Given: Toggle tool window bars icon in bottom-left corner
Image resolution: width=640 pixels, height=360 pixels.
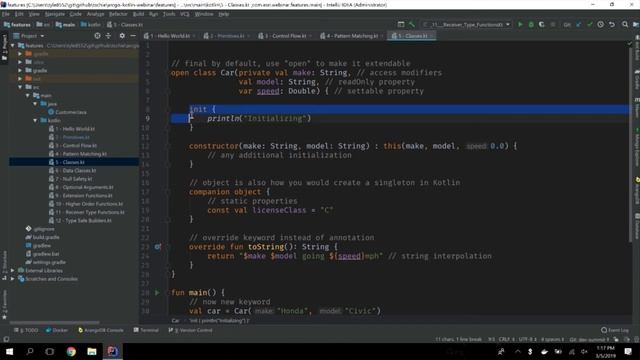Looking at the screenshot, I should [6, 339].
